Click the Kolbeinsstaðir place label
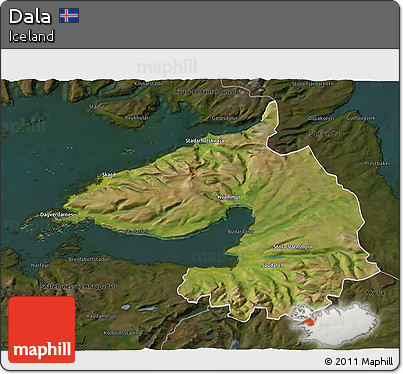 120,333
